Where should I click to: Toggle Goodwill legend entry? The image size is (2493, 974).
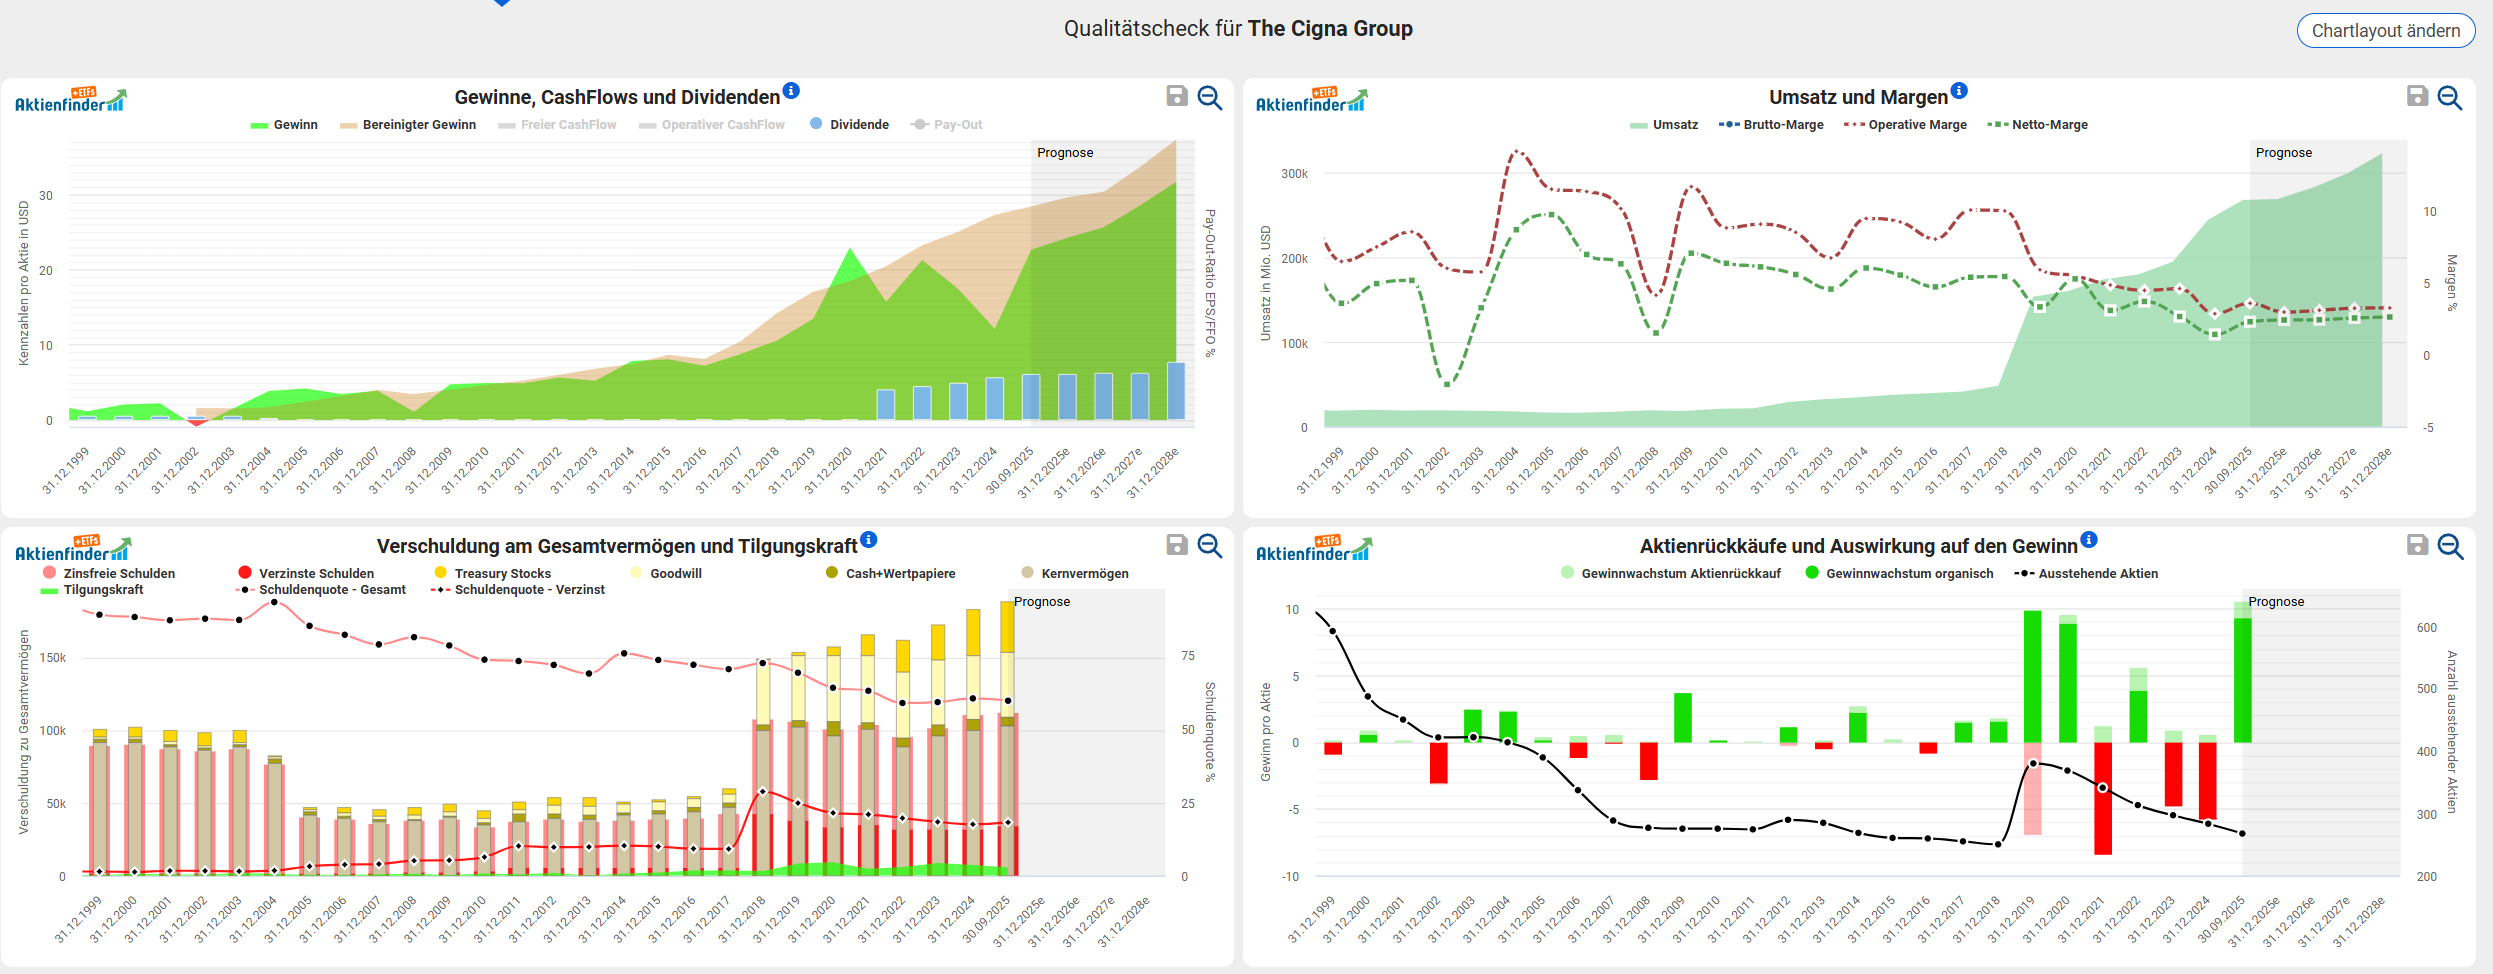point(666,574)
